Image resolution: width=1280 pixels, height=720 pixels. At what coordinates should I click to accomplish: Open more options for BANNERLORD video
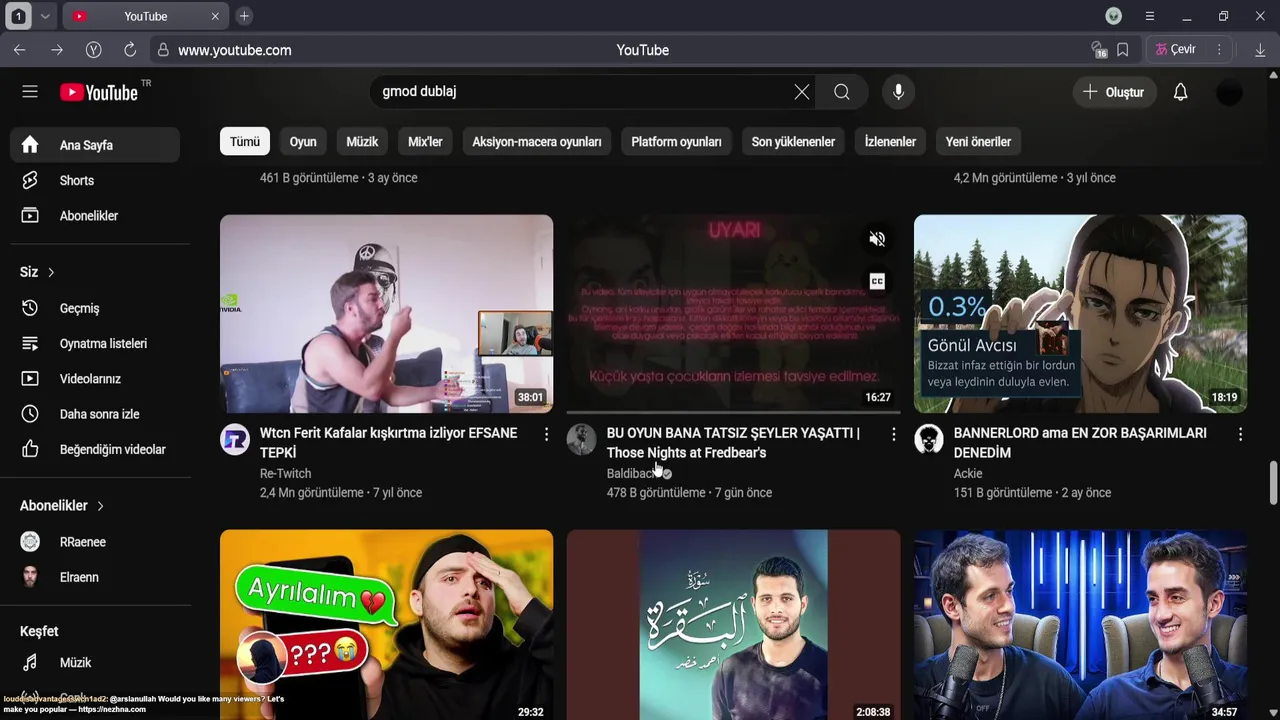(1240, 434)
